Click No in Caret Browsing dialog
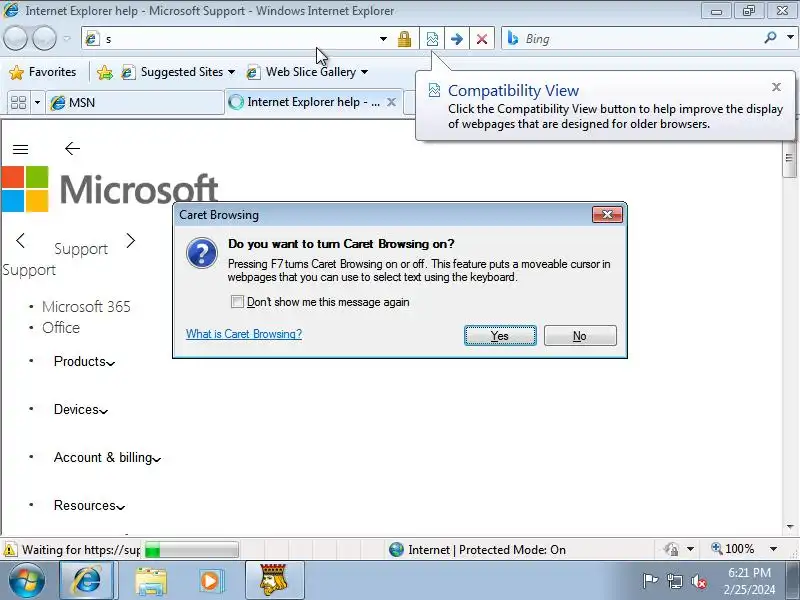Image resolution: width=800 pixels, height=600 pixels. point(580,336)
